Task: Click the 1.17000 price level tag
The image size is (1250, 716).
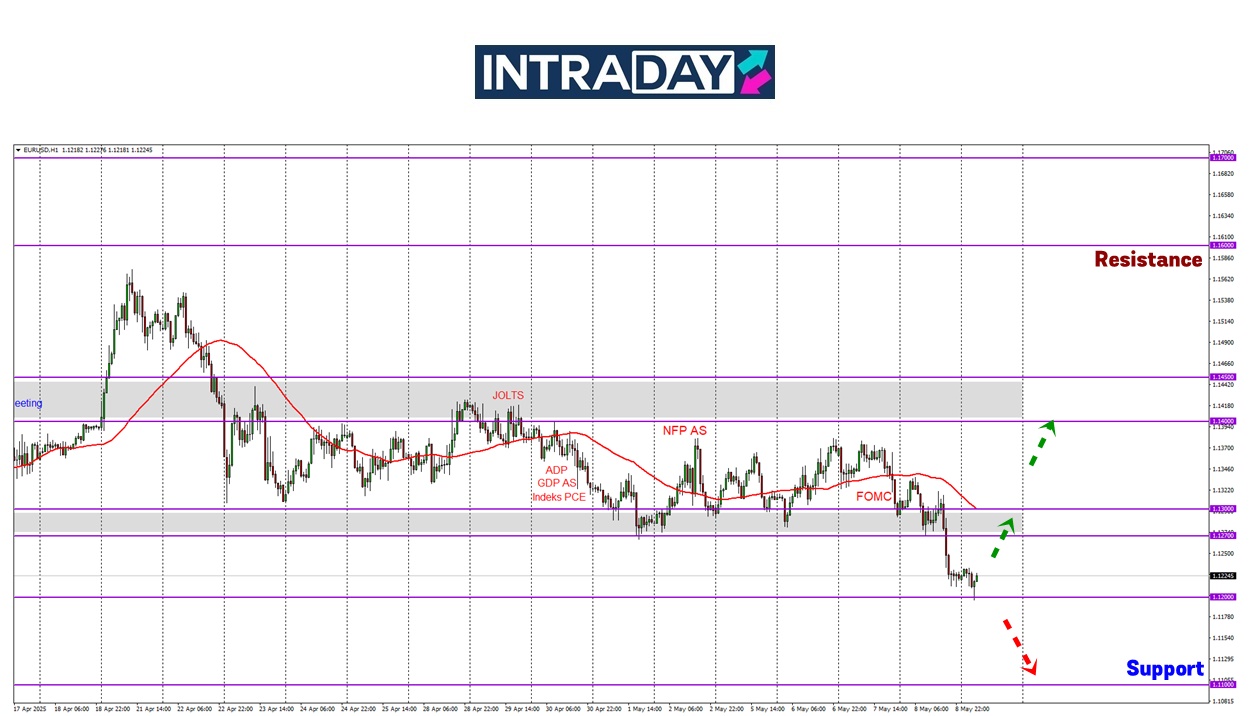Action: click(1223, 158)
